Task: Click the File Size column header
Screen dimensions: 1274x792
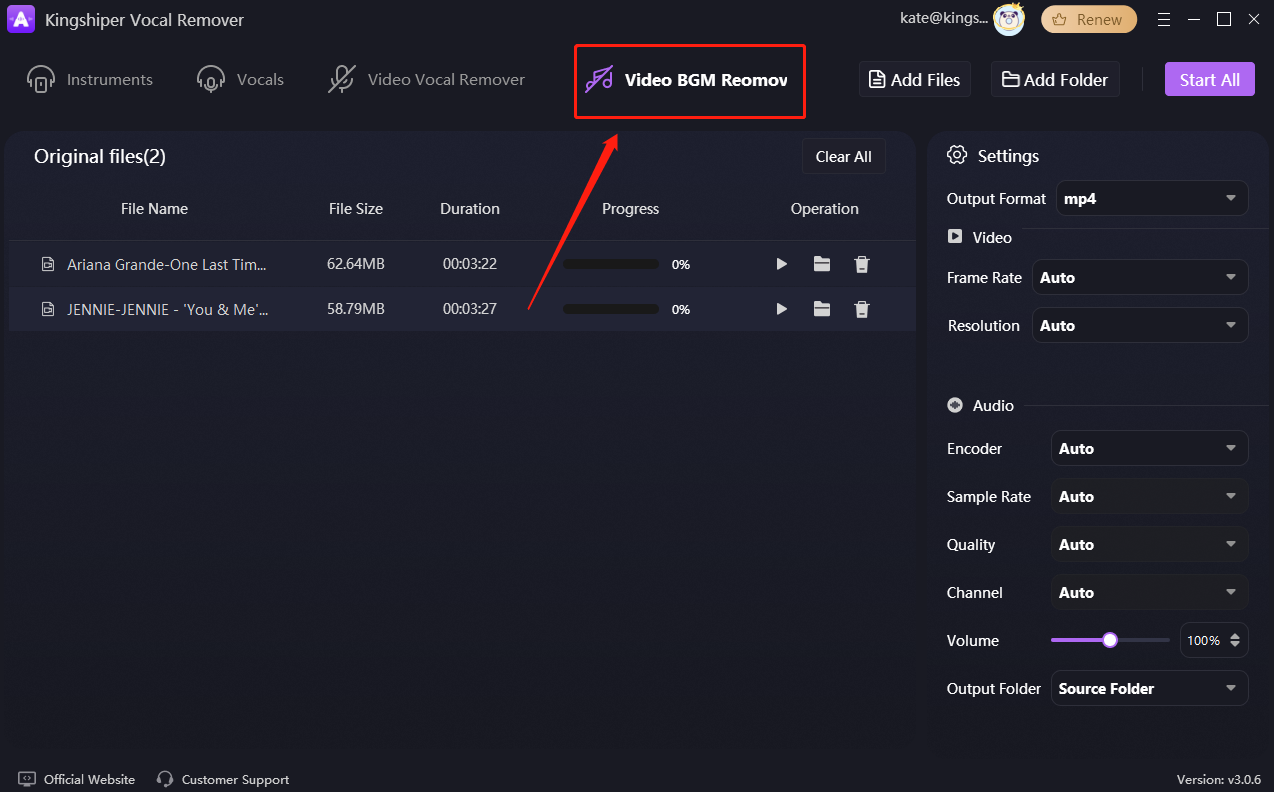Action: (356, 209)
